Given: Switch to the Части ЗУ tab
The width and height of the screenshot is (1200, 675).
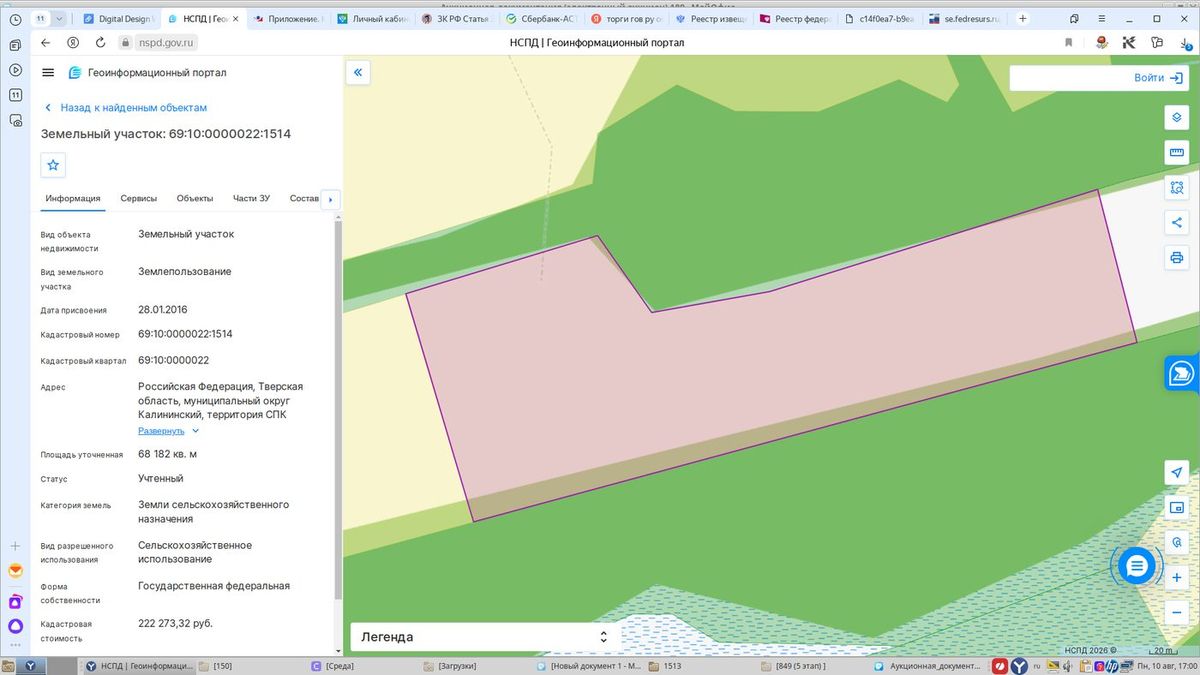Looking at the screenshot, I should point(251,198).
